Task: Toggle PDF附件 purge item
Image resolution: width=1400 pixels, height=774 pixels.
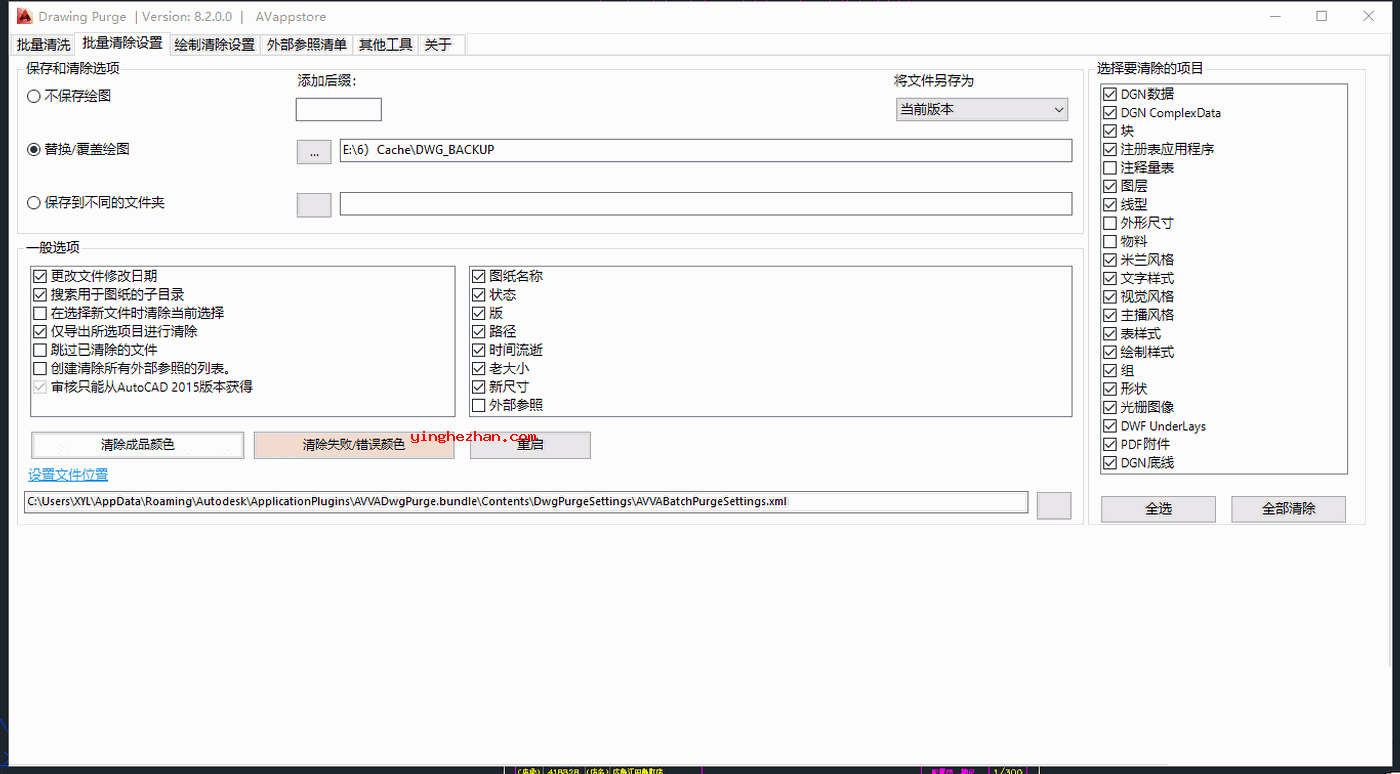Action: click(1110, 444)
